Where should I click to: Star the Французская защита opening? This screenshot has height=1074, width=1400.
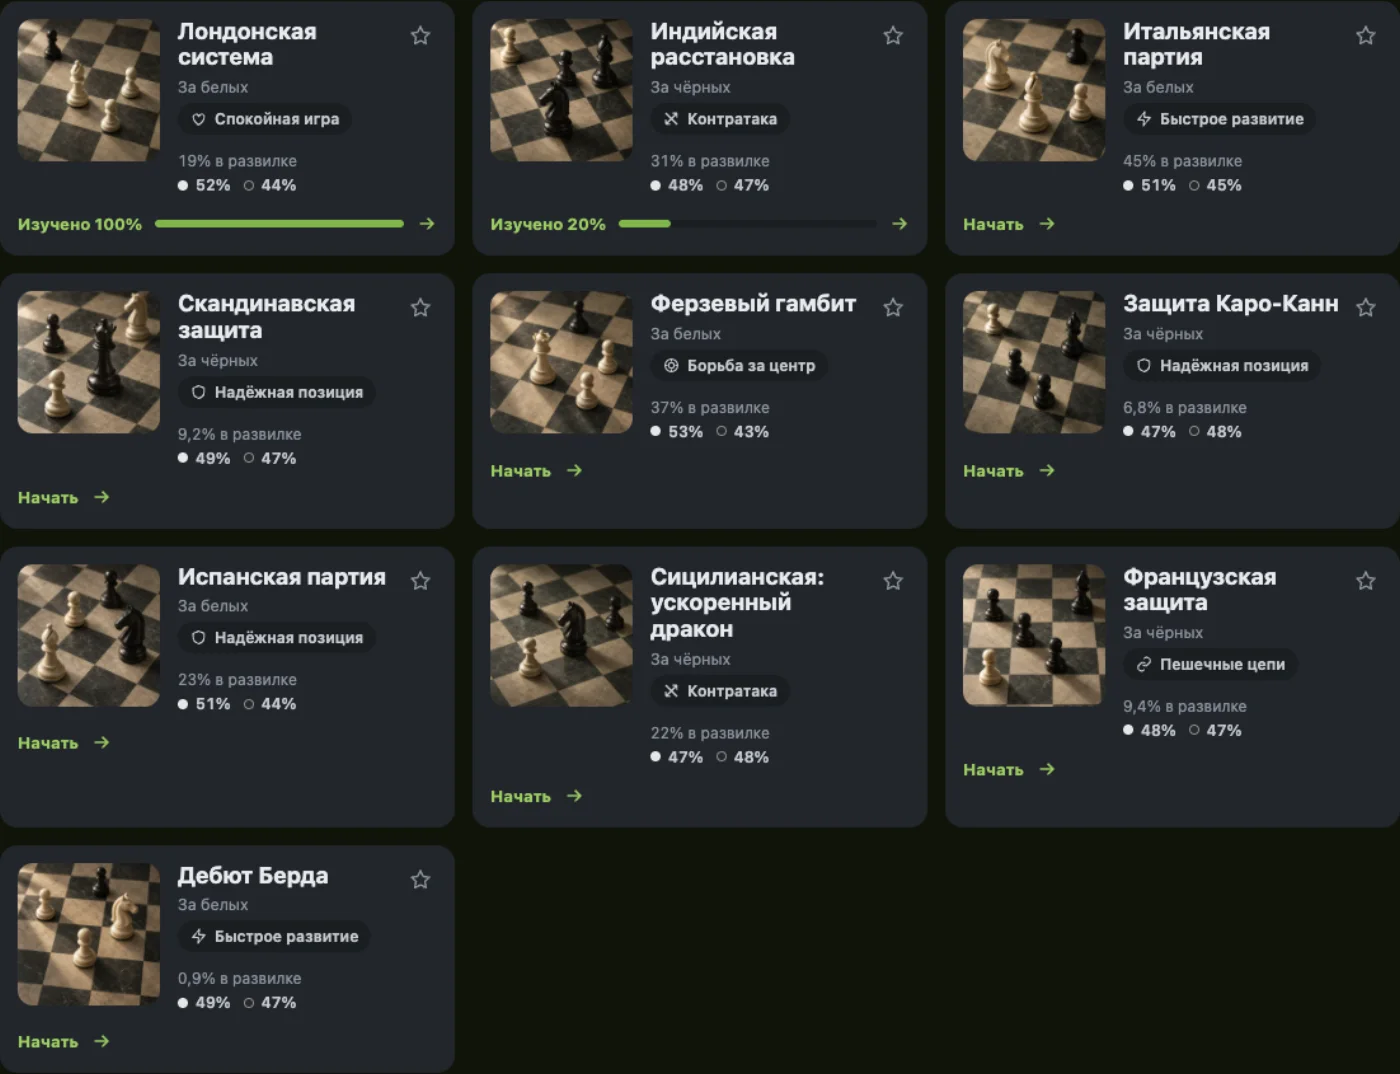click(1365, 581)
